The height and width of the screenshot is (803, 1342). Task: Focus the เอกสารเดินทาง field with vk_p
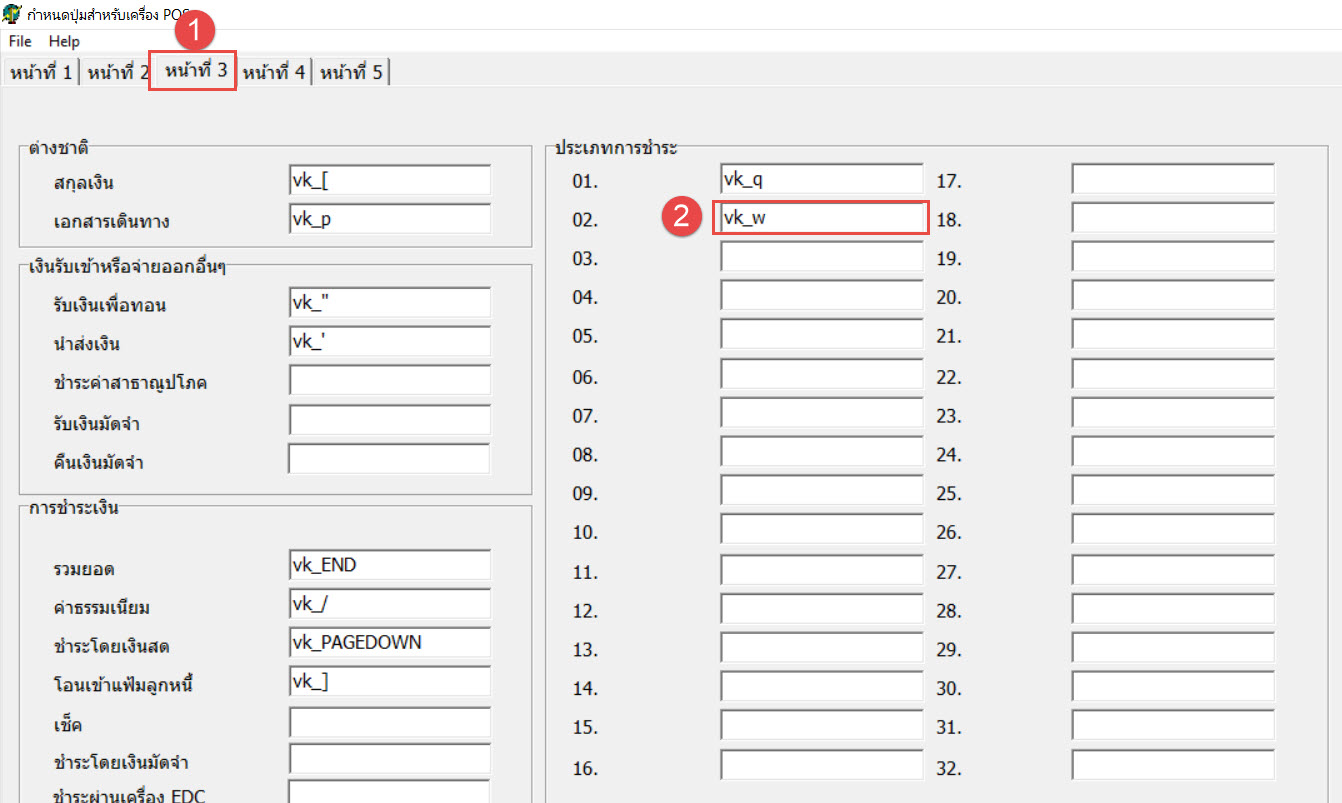[x=389, y=219]
